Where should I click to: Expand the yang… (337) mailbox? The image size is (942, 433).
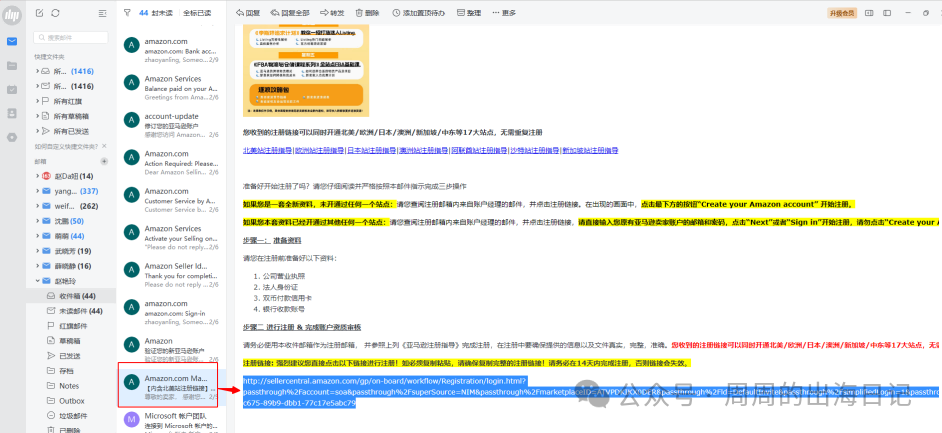[x=37, y=191]
